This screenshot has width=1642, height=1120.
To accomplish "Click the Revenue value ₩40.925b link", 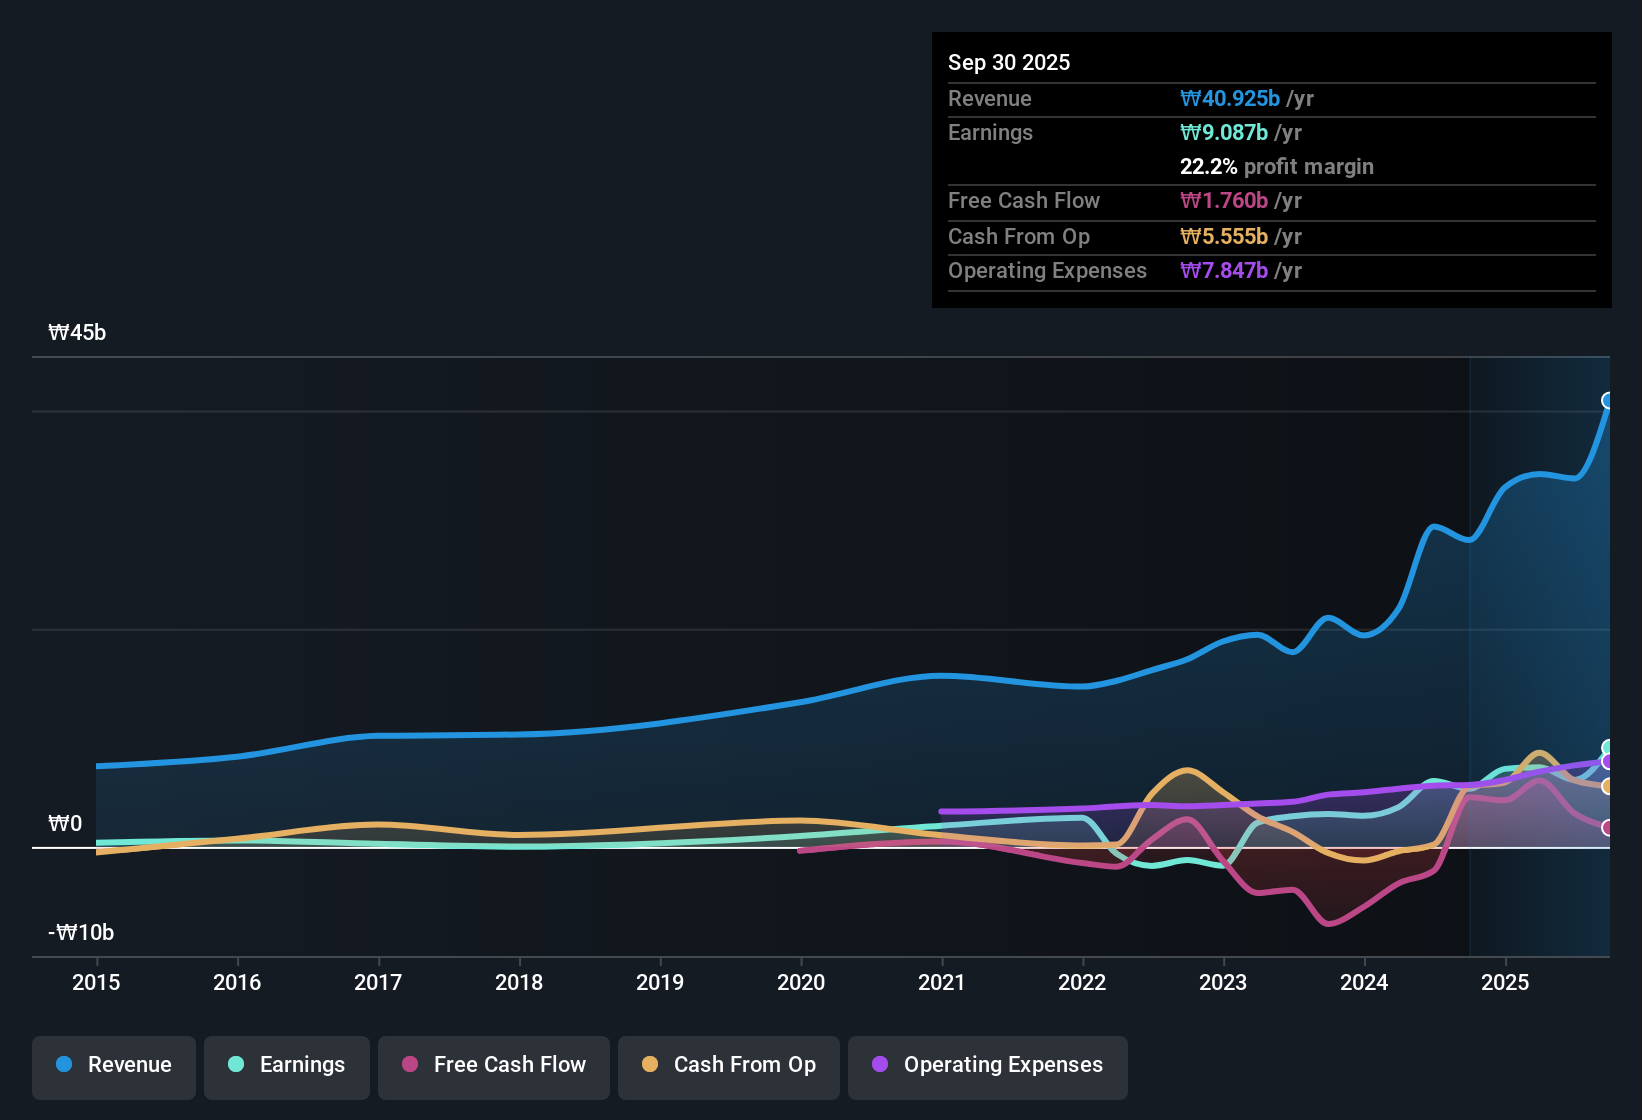I will pyautogui.click(x=1231, y=98).
